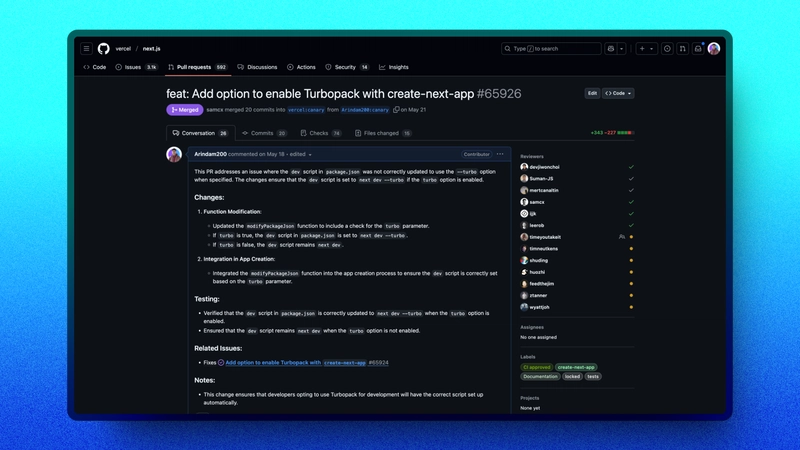Select the 'CI approved' label
800x450 pixels.
[537, 367]
